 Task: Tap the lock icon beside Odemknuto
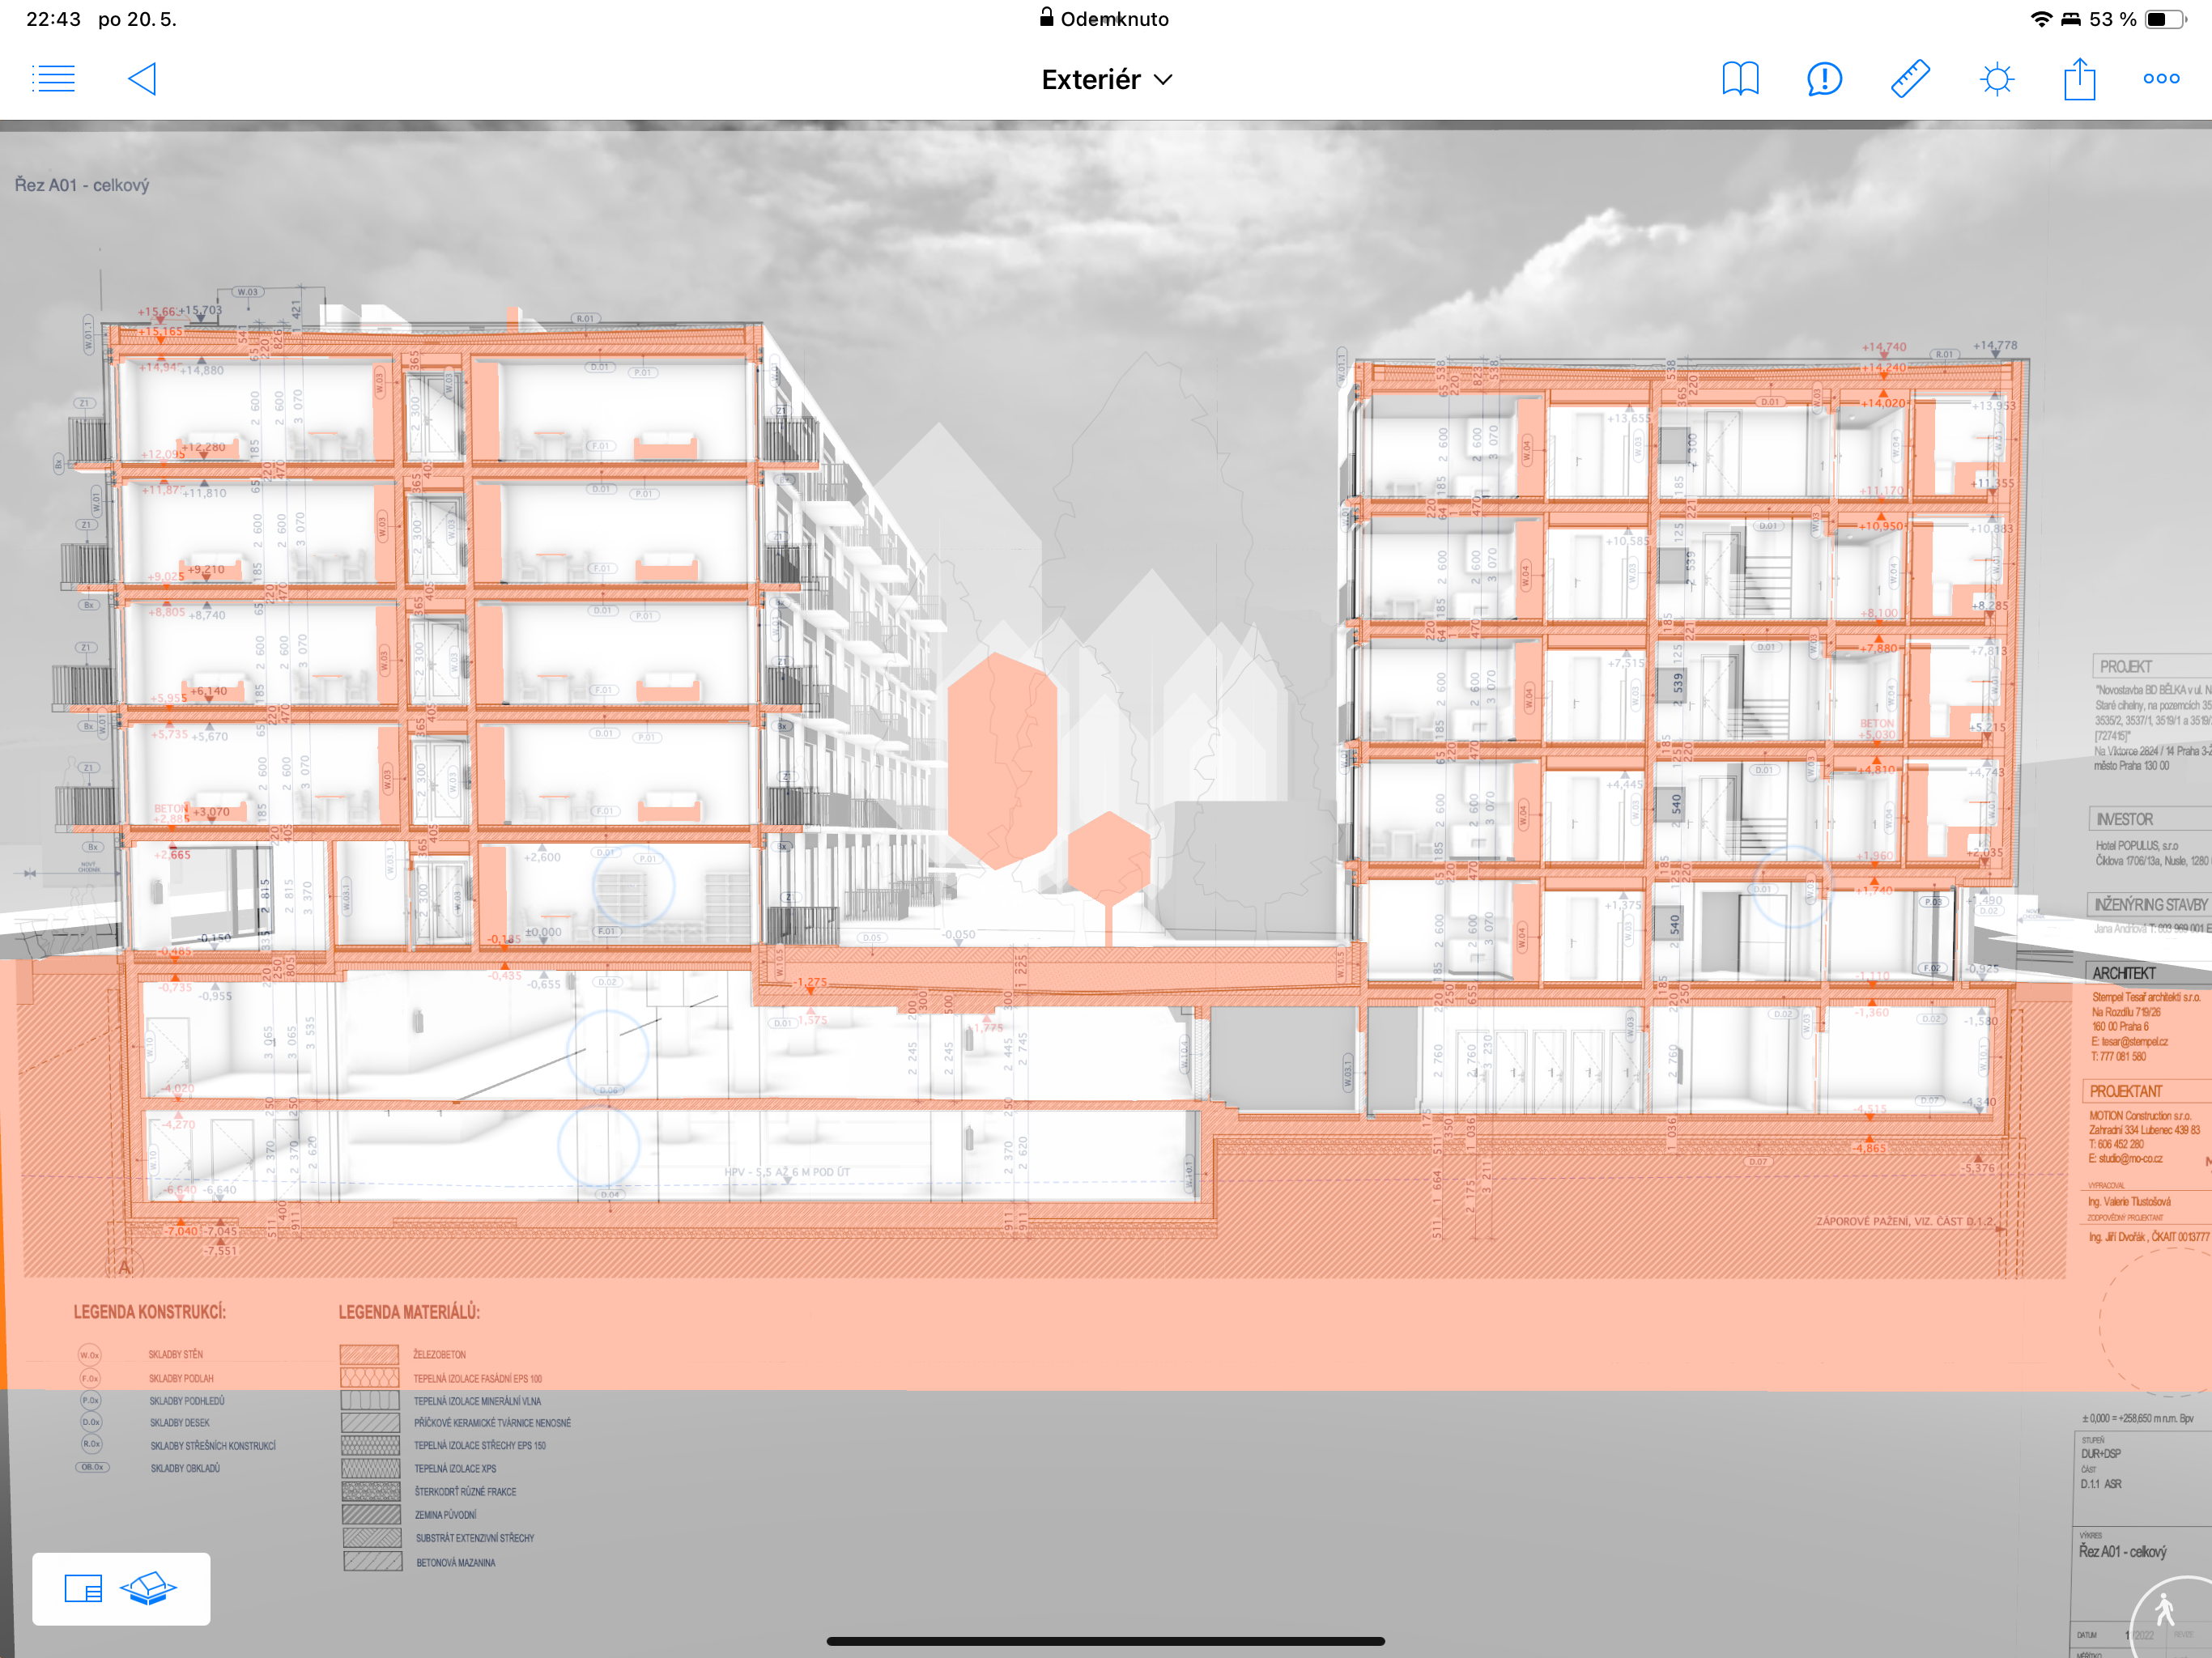pos(1046,17)
